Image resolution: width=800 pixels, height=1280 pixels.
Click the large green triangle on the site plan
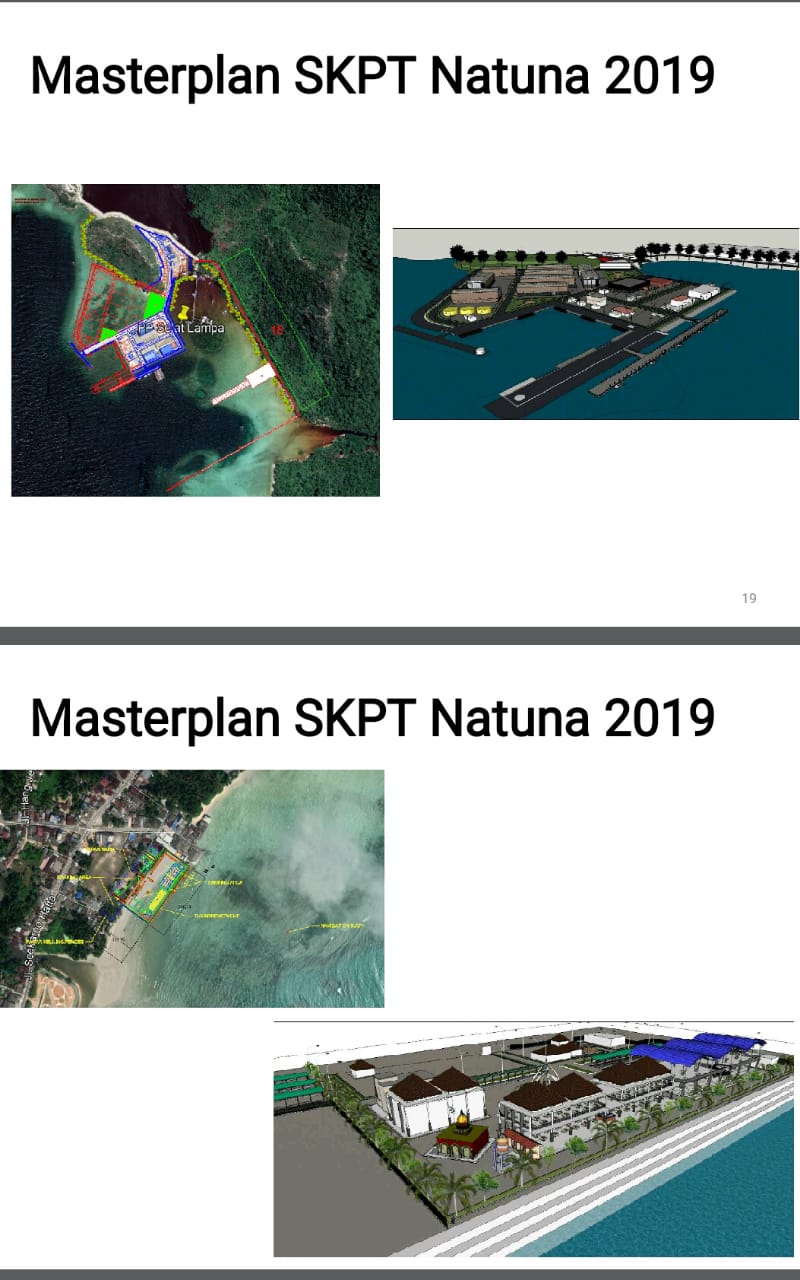pyautogui.click(x=154, y=303)
